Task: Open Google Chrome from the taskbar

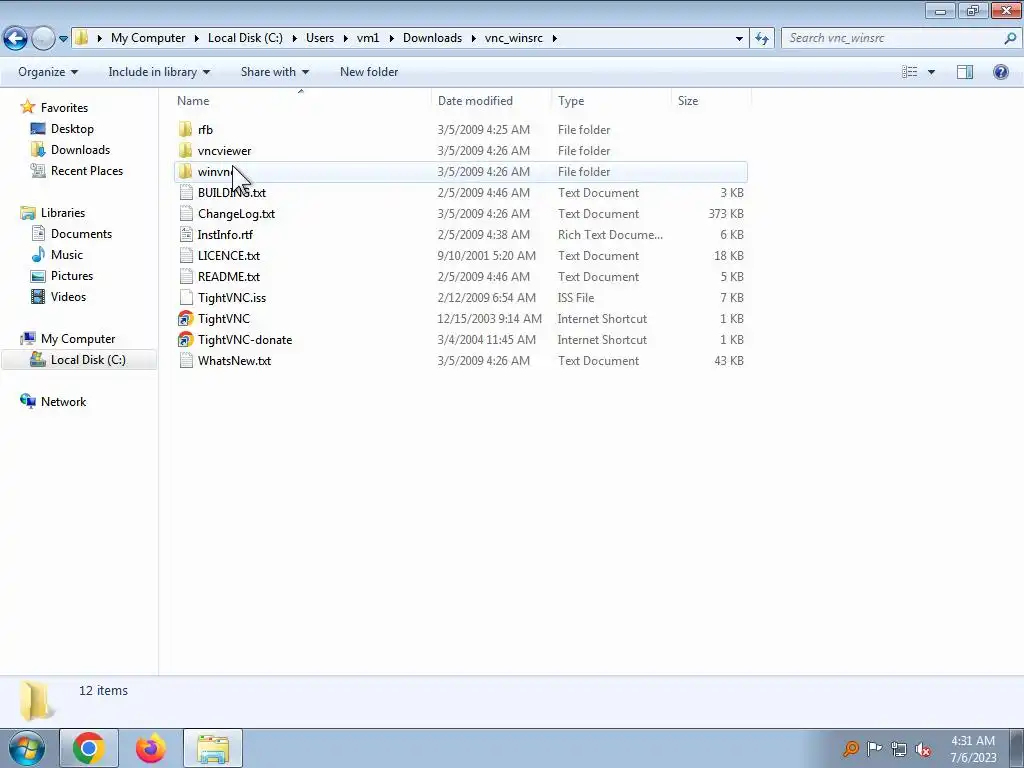Action: (x=89, y=748)
